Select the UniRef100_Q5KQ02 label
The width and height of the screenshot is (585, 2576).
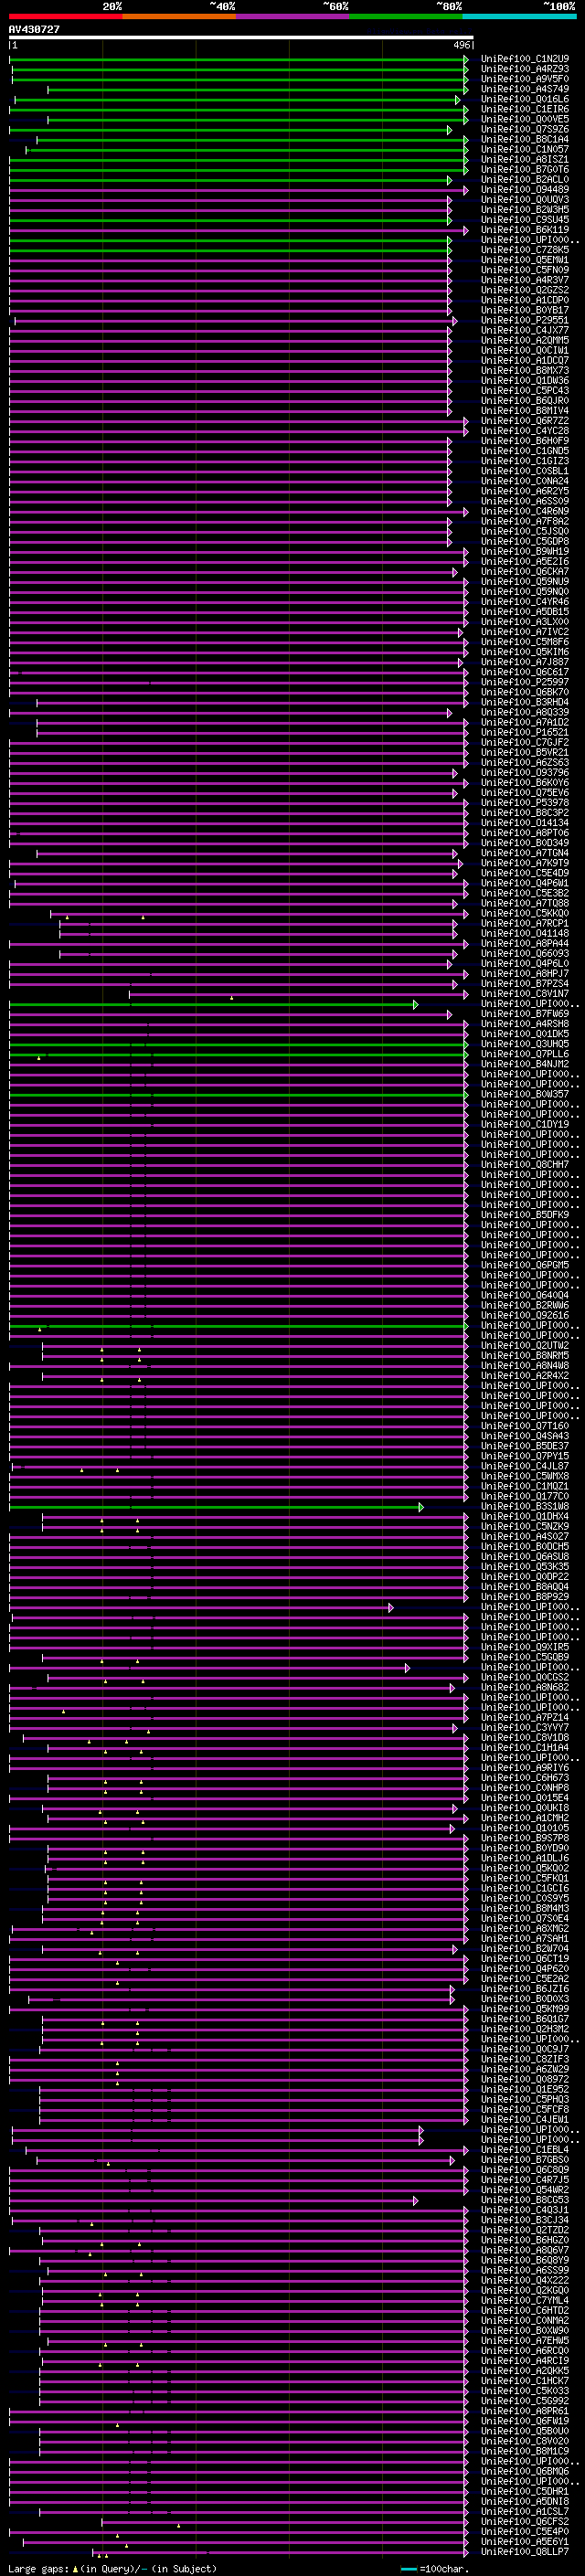(525, 1868)
